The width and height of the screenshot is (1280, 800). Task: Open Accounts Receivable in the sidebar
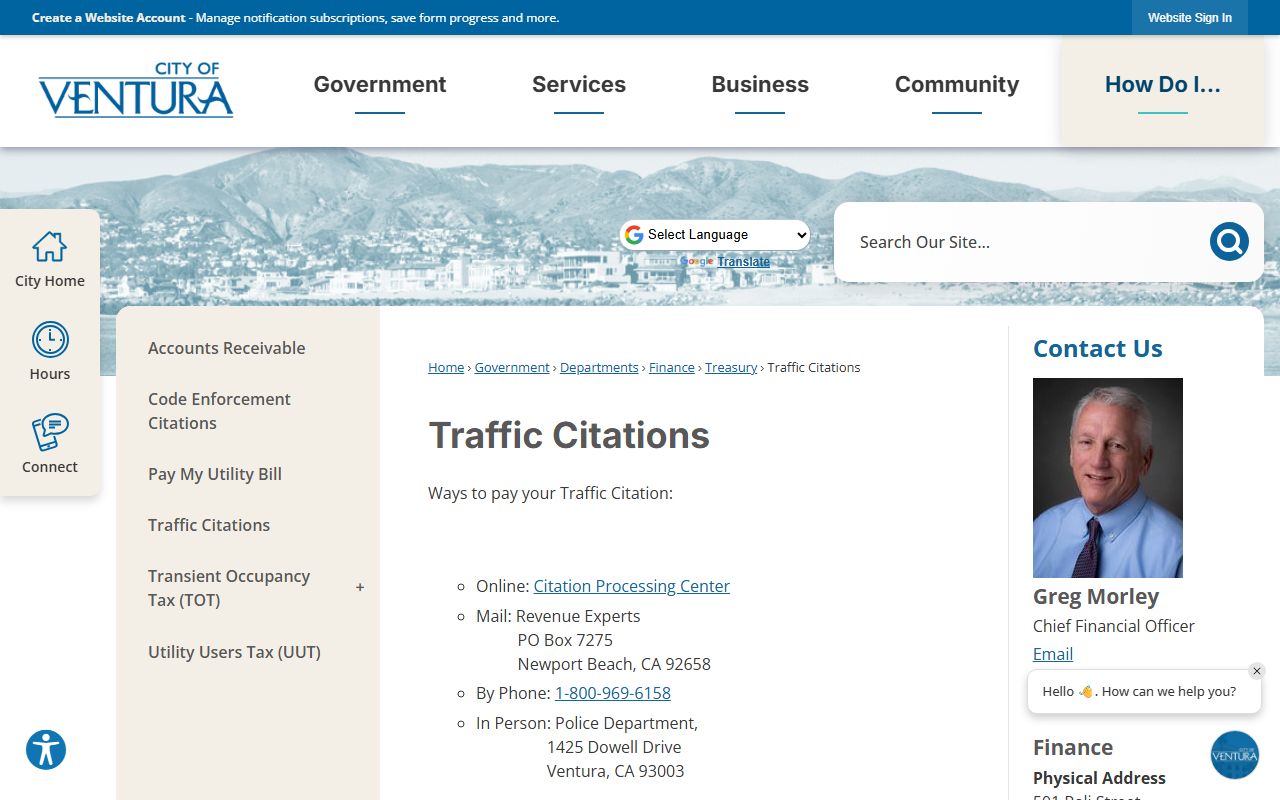point(227,348)
